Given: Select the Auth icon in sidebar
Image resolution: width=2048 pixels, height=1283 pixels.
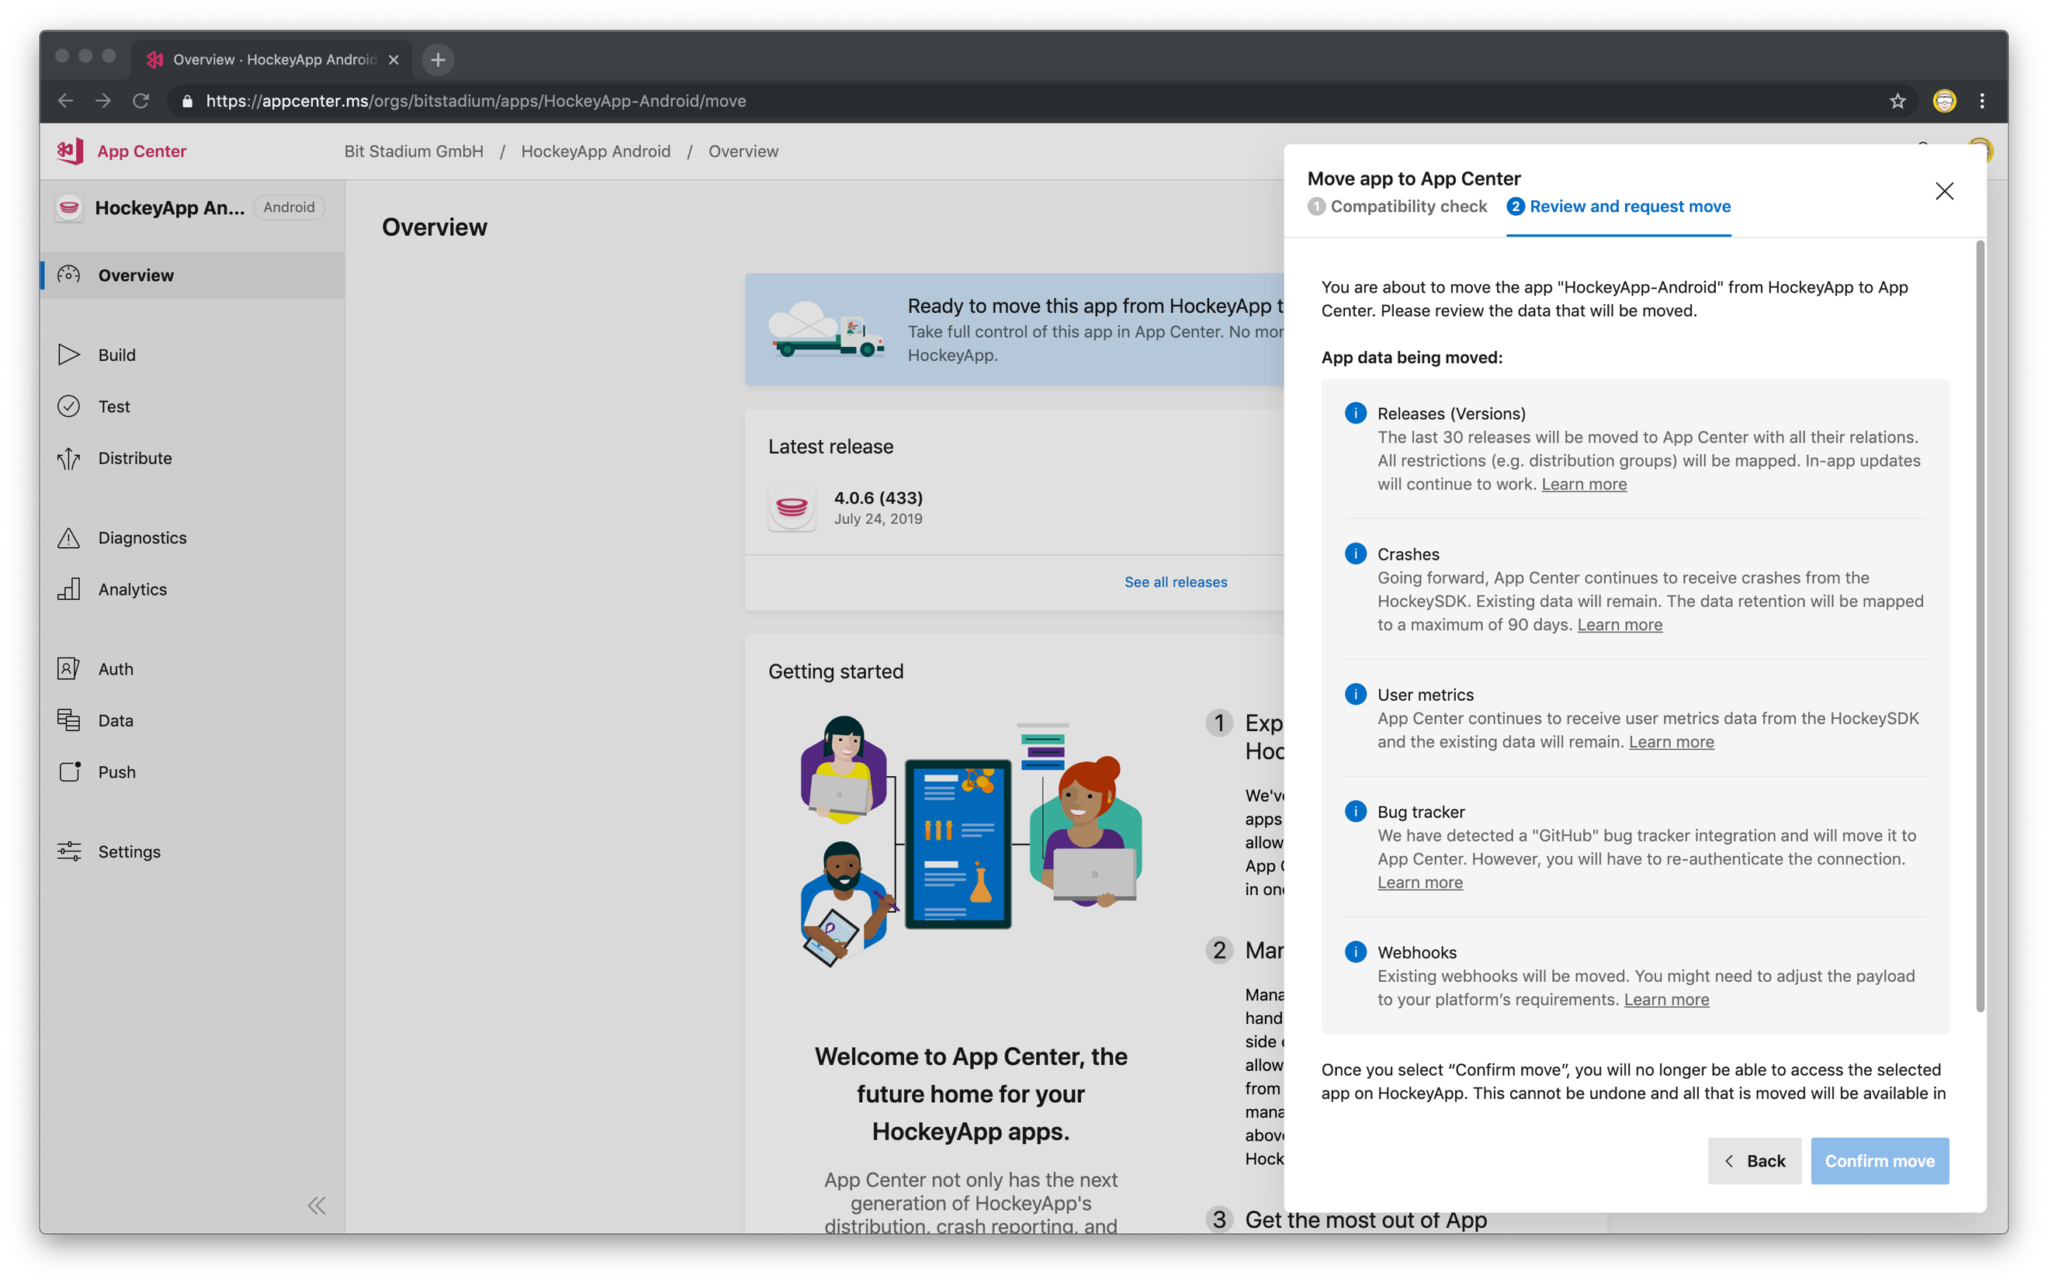Looking at the screenshot, I should coord(68,668).
